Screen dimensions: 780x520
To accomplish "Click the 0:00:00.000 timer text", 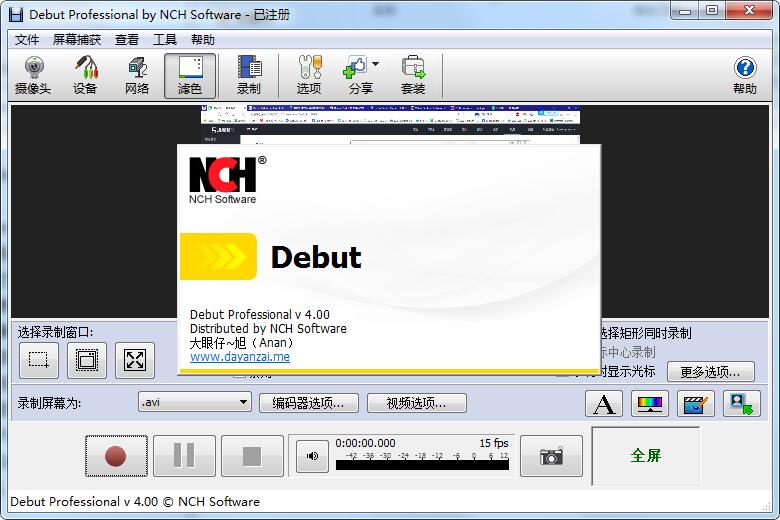I will pos(365,443).
